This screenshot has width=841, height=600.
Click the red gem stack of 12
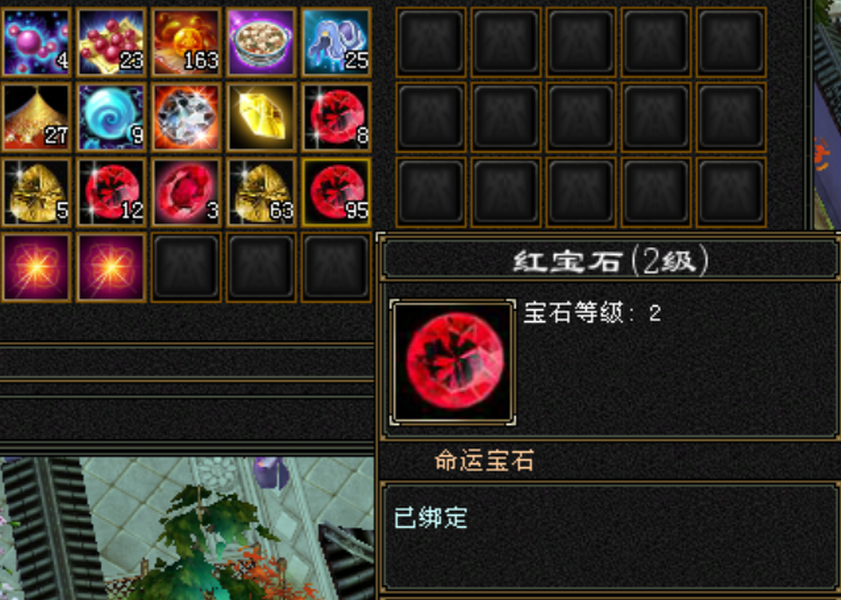coord(111,192)
